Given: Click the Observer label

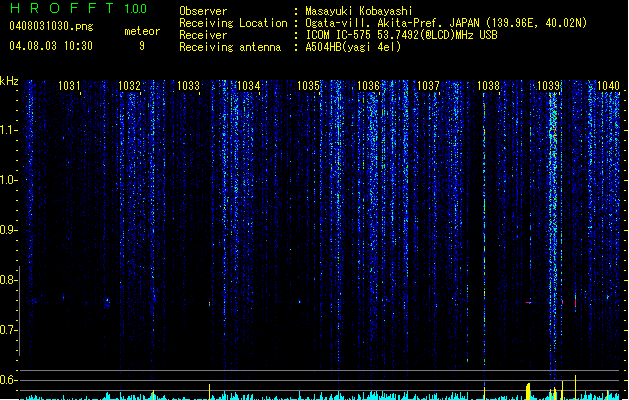Looking at the screenshot, I should click(203, 11).
